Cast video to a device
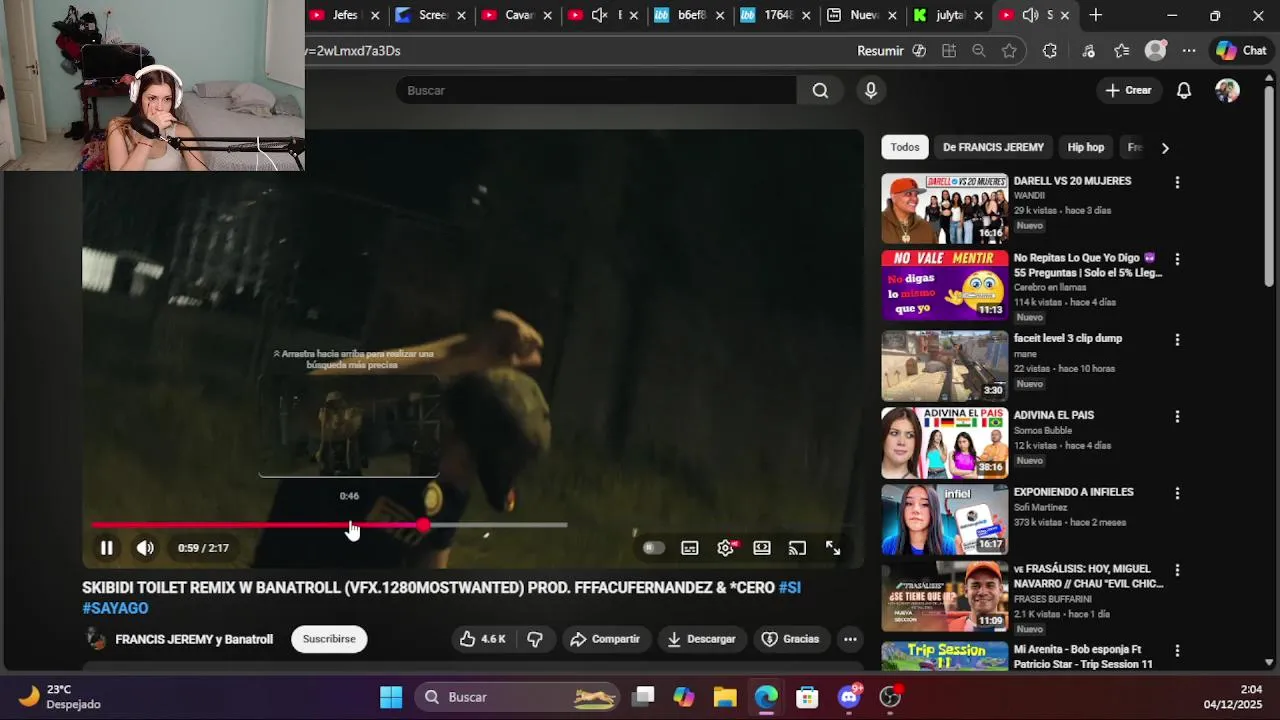Viewport: 1280px width, 720px height. tap(797, 548)
